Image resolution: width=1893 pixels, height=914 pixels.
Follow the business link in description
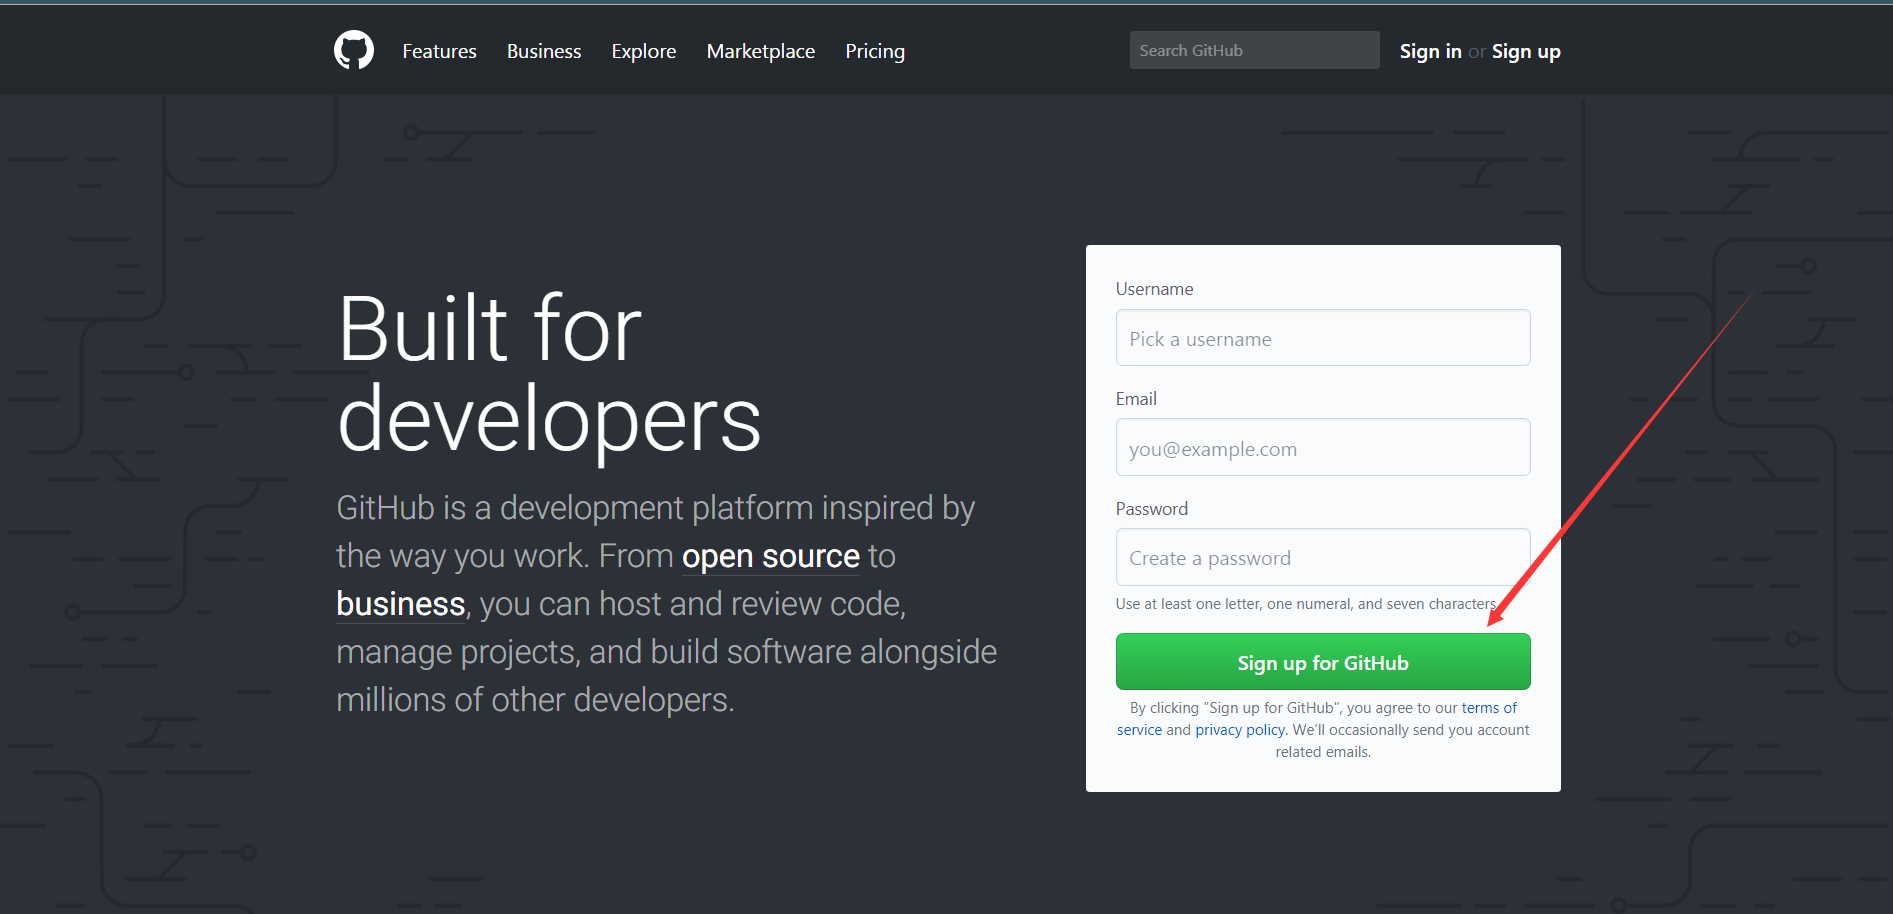click(x=401, y=604)
